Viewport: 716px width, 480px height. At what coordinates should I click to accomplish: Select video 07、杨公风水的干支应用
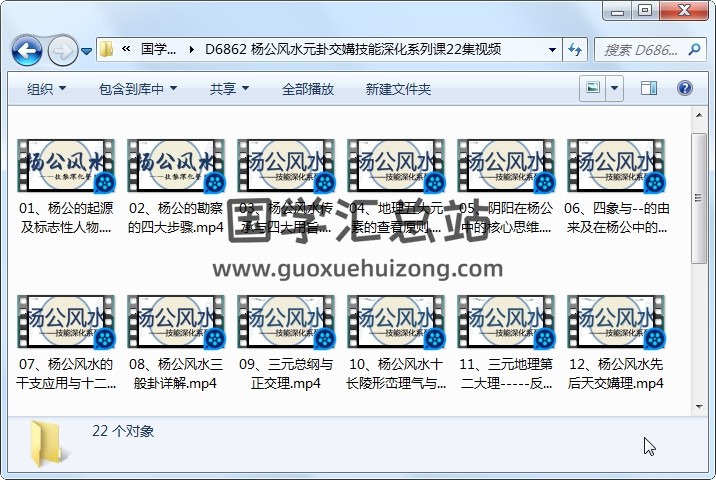(66, 343)
